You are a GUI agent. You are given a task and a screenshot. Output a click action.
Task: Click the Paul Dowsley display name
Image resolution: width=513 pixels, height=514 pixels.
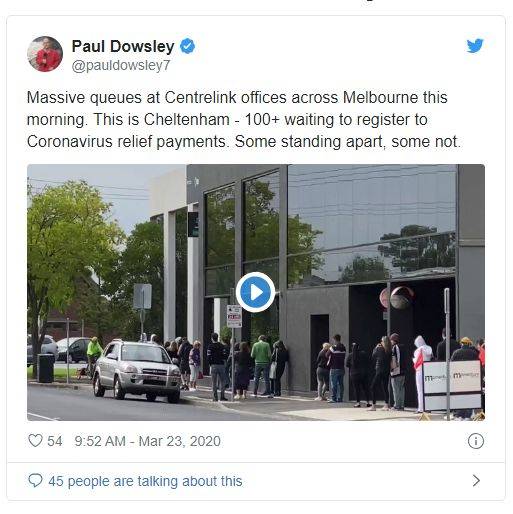click(123, 46)
